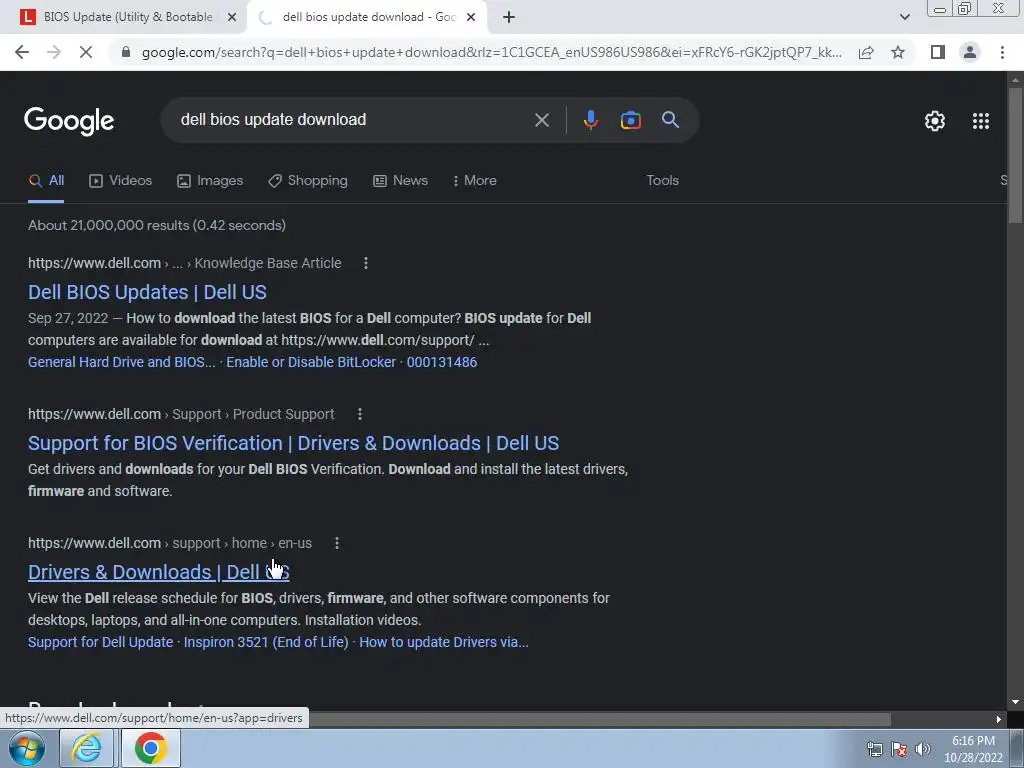This screenshot has height=768, width=1024.
Task: Open Dell BIOS Updates | Dell US result
Action: [147, 292]
